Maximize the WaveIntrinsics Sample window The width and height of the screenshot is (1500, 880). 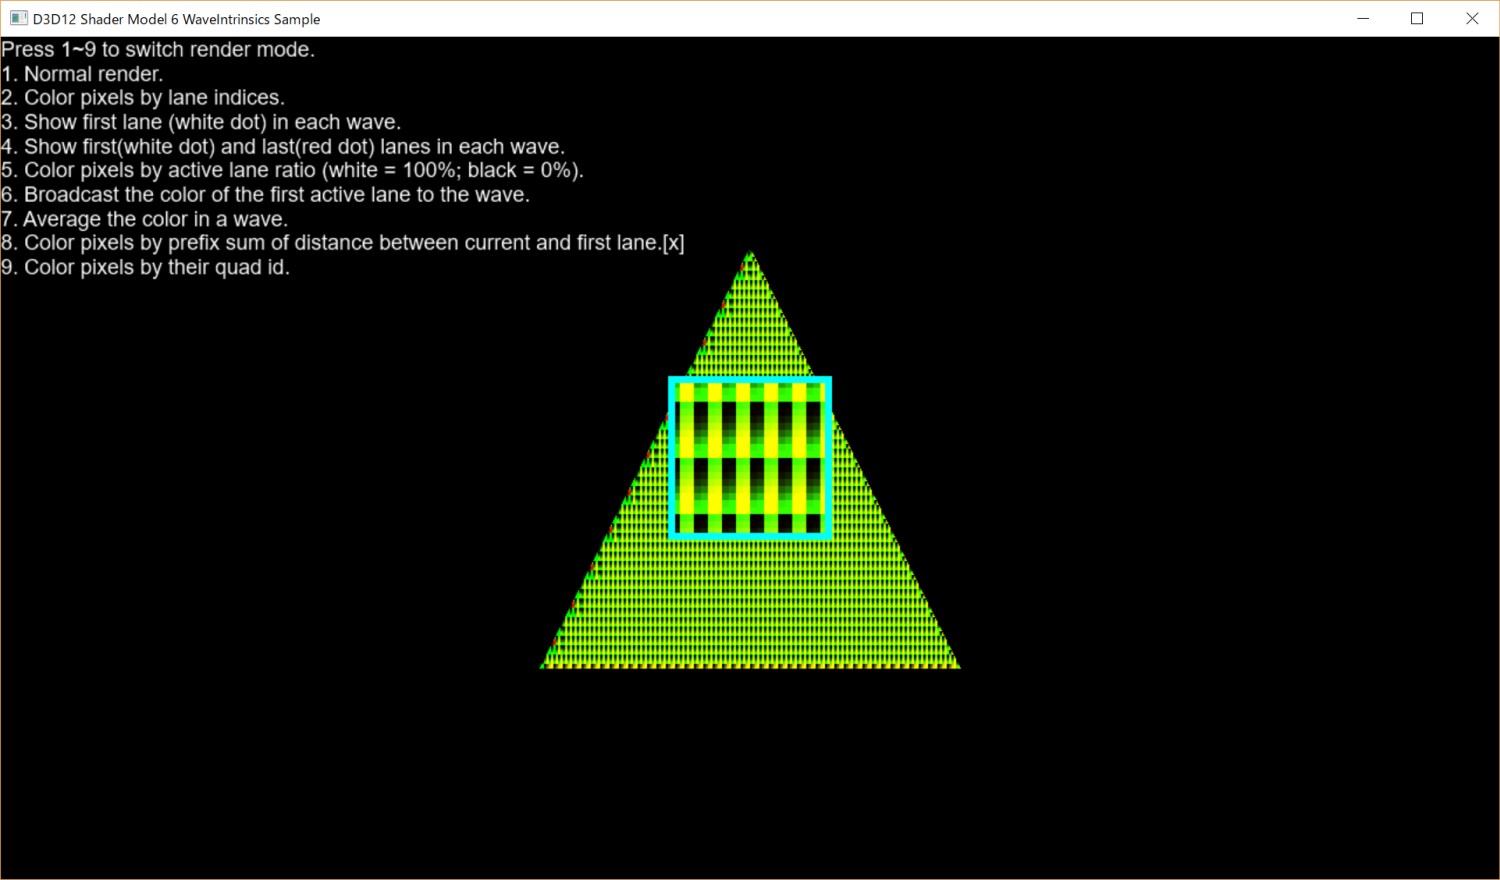(x=1417, y=18)
